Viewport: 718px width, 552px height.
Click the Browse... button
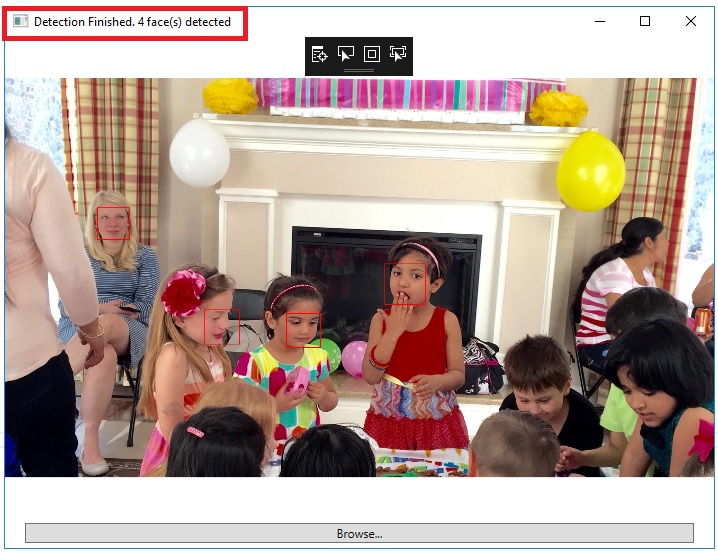pyautogui.click(x=359, y=533)
